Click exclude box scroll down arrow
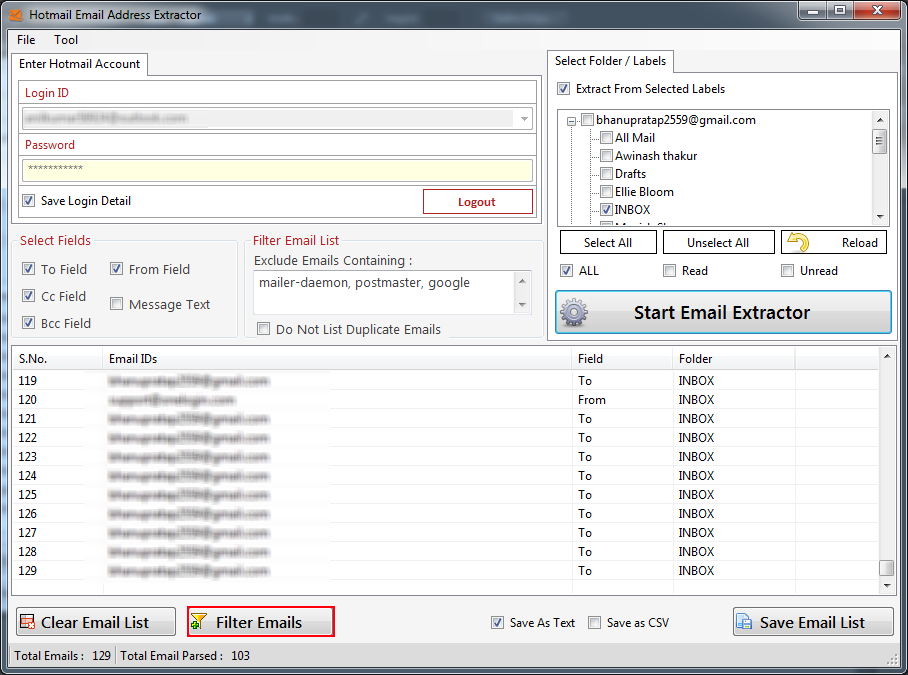This screenshot has height=675, width=908. click(x=522, y=305)
